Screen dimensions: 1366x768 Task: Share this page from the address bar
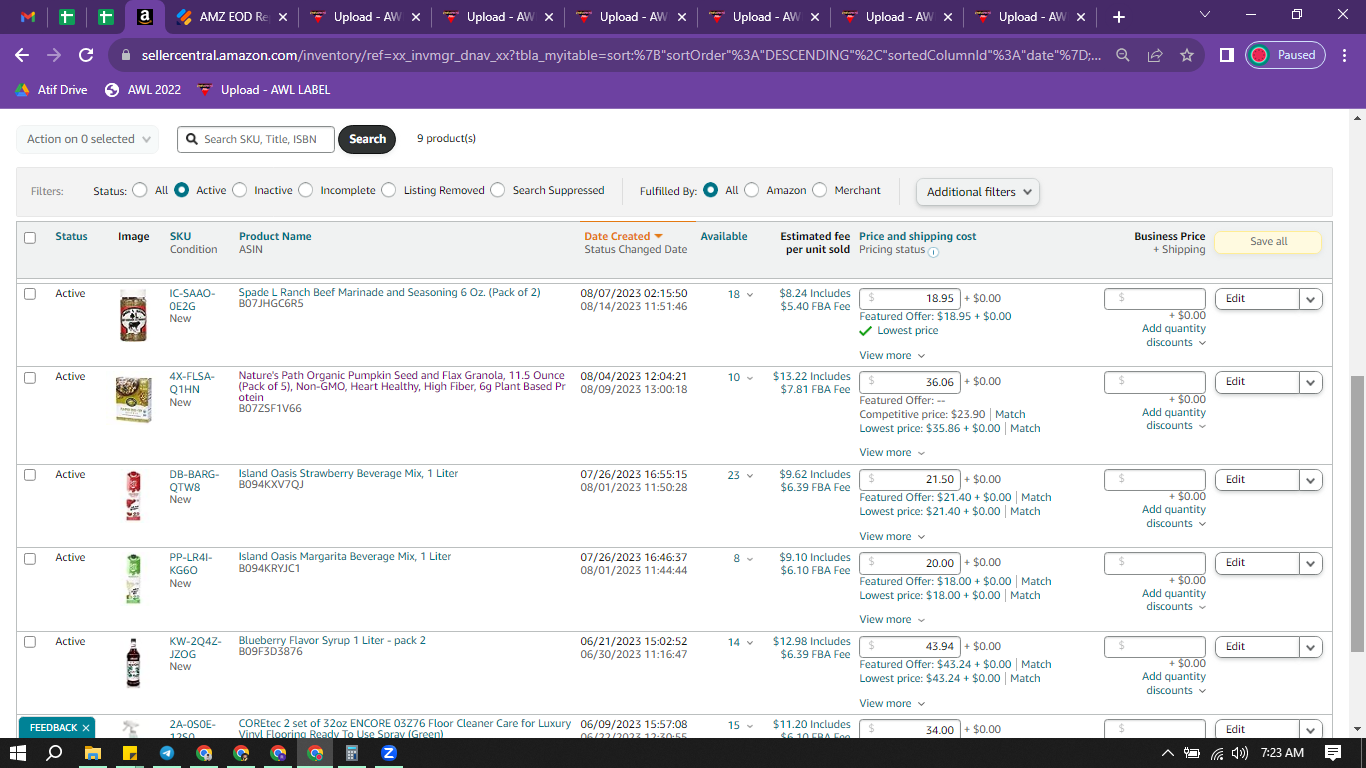(1155, 56)
